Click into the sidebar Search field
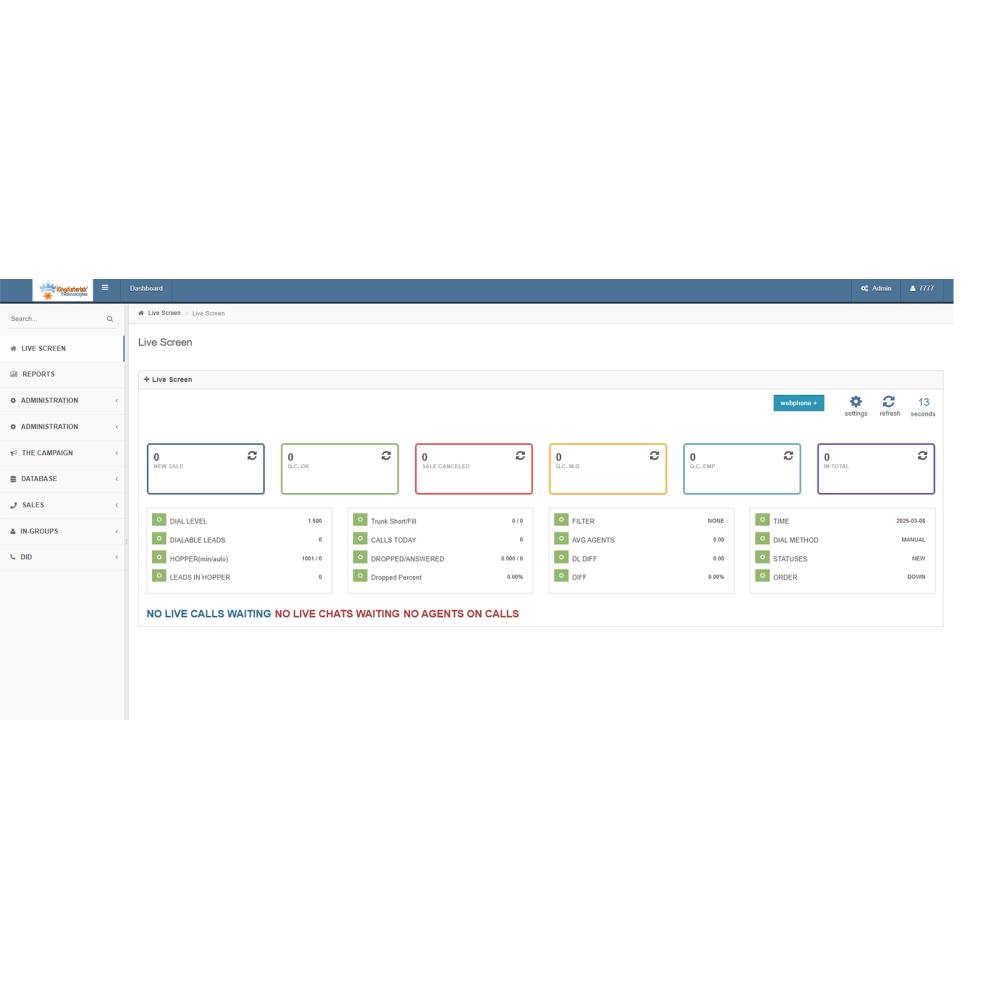 pyautogui.click(x=55, y=319)
